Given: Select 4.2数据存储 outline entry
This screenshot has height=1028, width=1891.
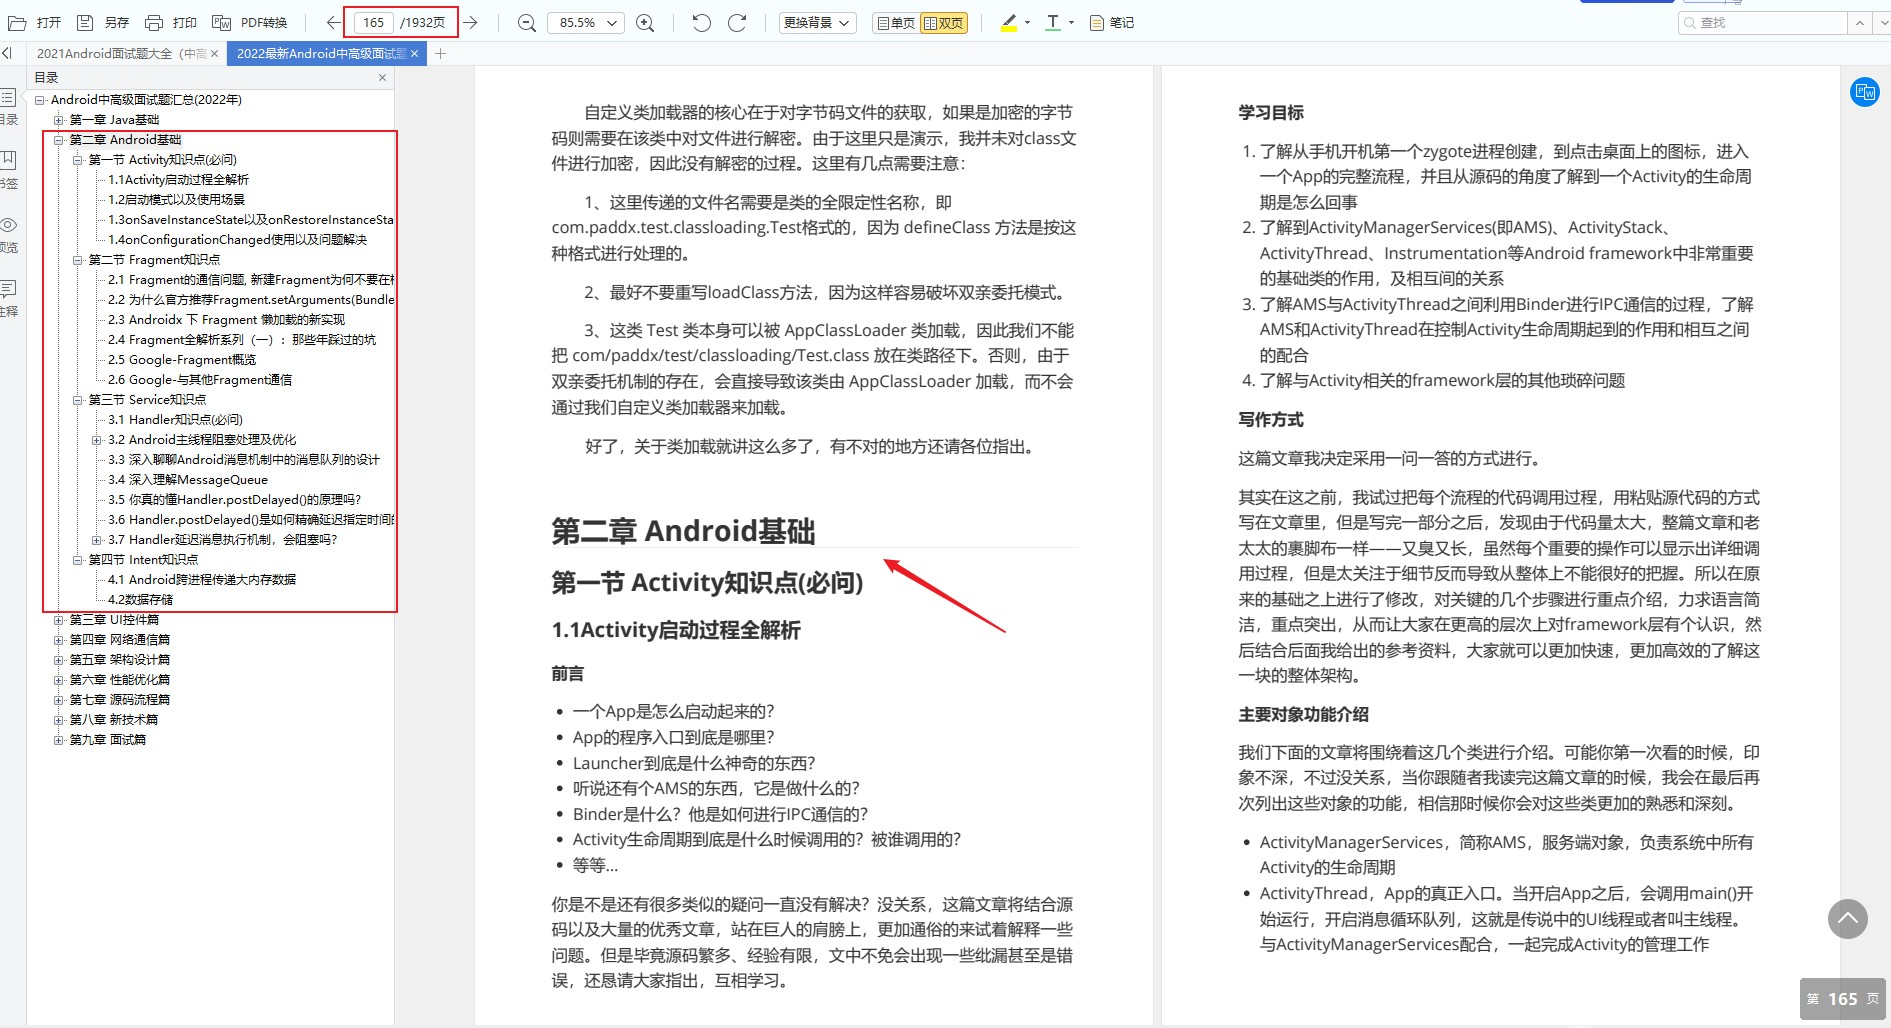Looking at the screenshot, I should [x=140, y=600].
